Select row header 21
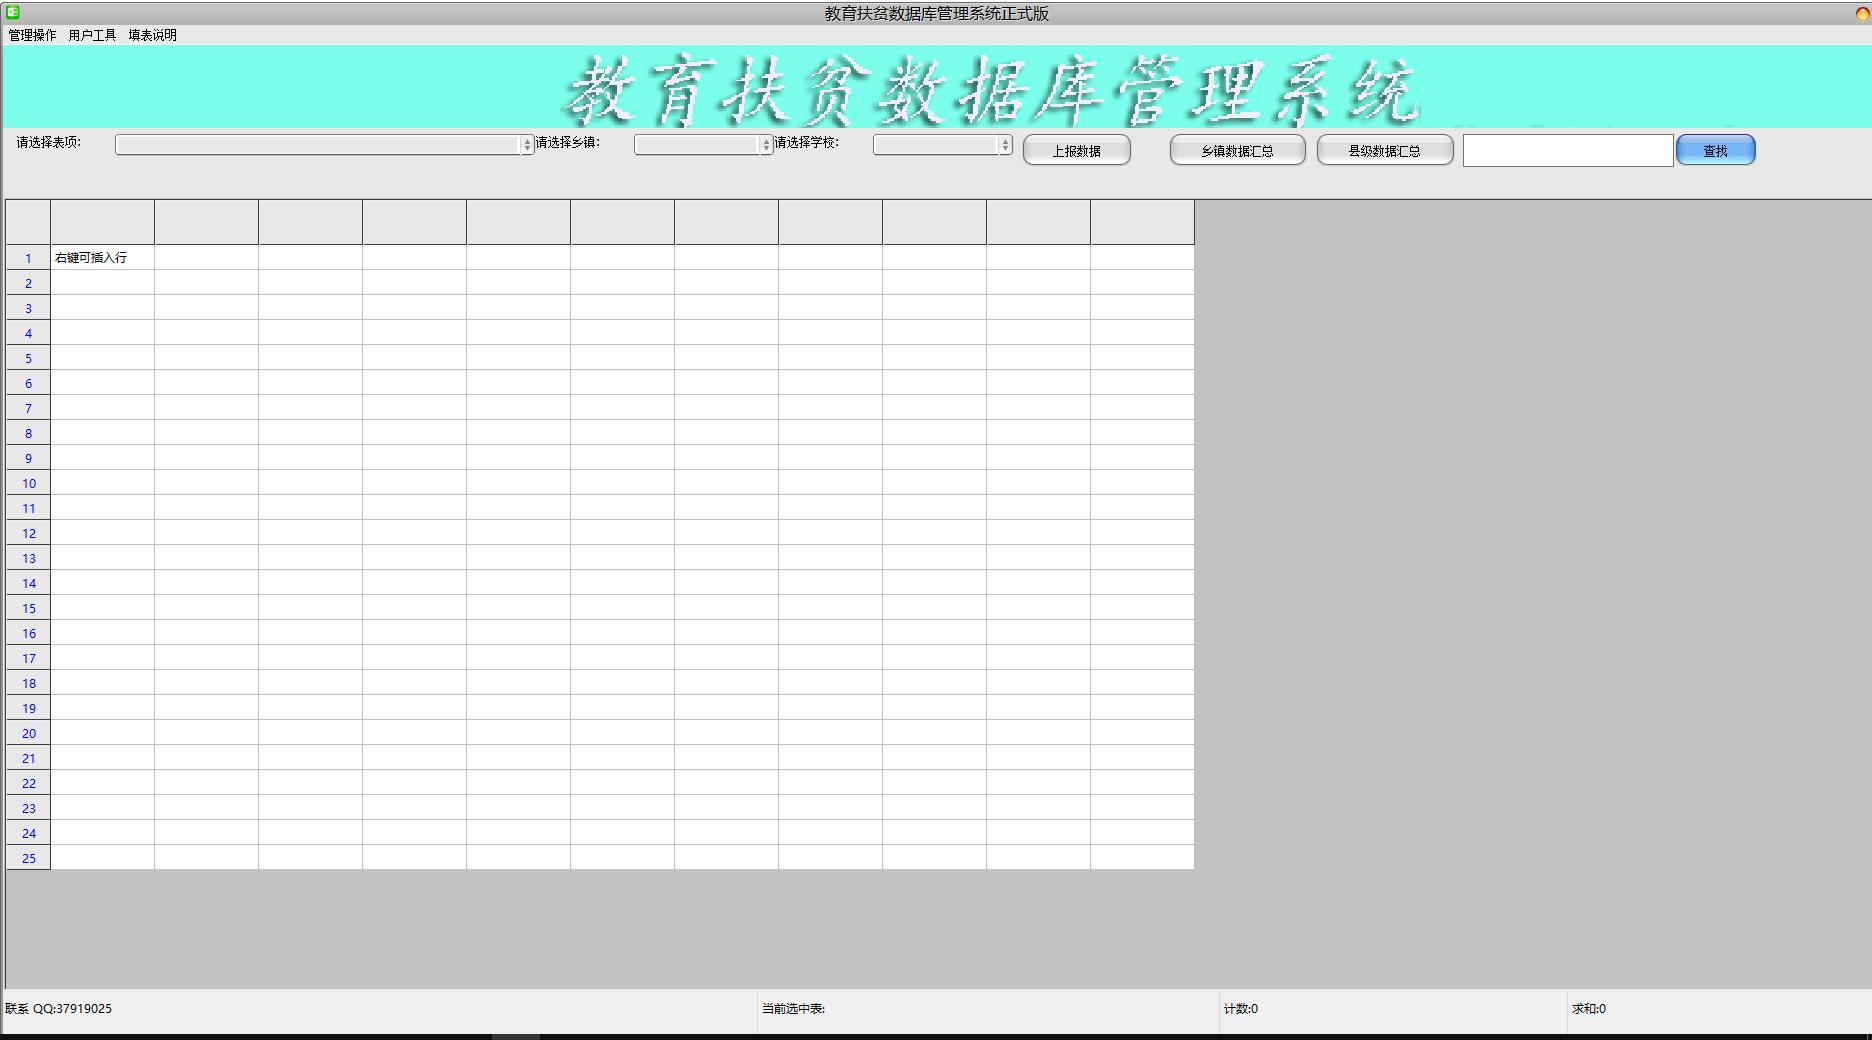Screen dimensions: 1872x1040 [28, 758]
